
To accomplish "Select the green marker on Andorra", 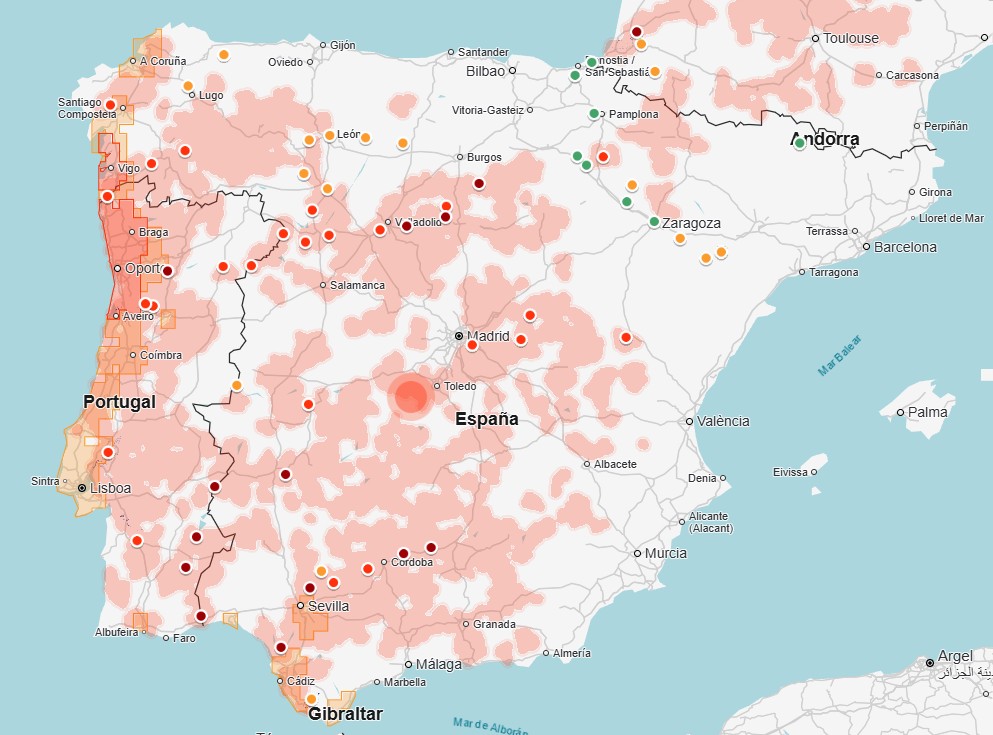I will click(799, 144).
